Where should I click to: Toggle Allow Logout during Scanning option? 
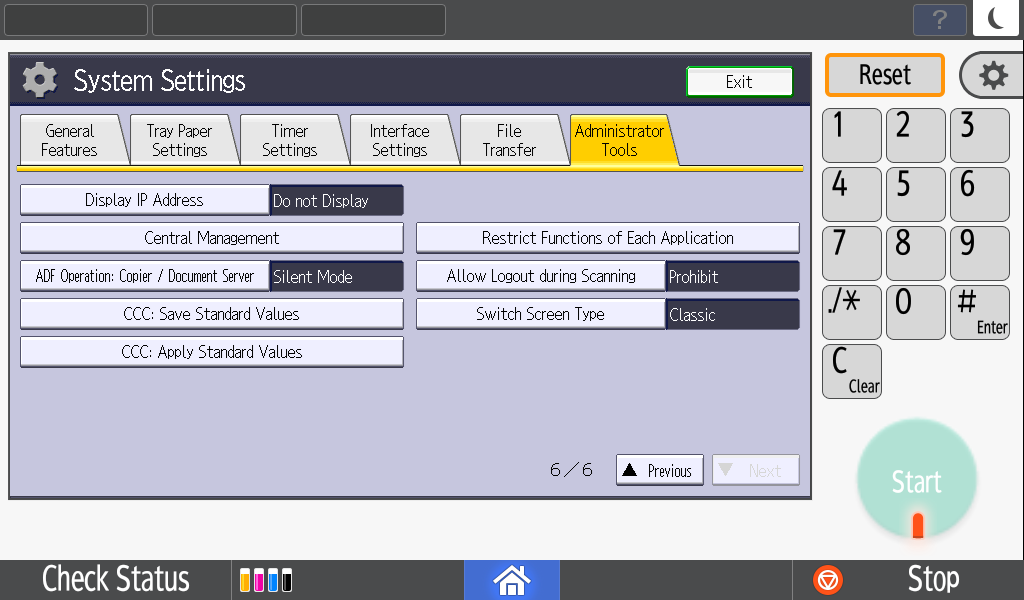coord(541,276)
